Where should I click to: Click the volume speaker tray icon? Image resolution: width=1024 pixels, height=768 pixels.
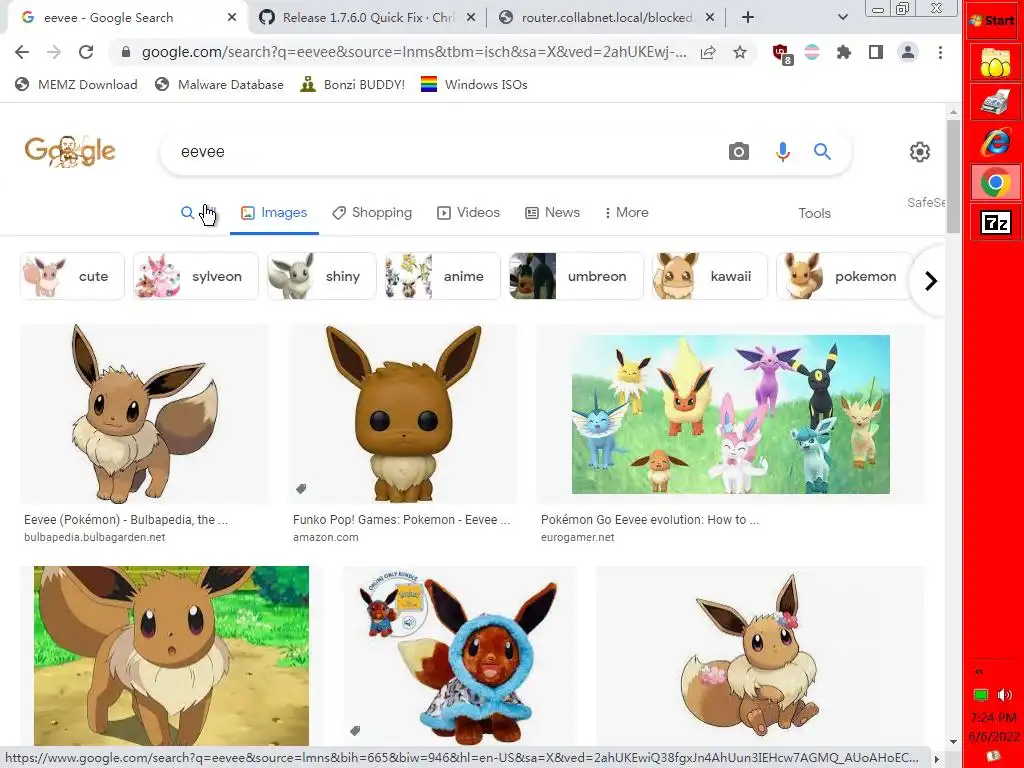point(1005,694)
